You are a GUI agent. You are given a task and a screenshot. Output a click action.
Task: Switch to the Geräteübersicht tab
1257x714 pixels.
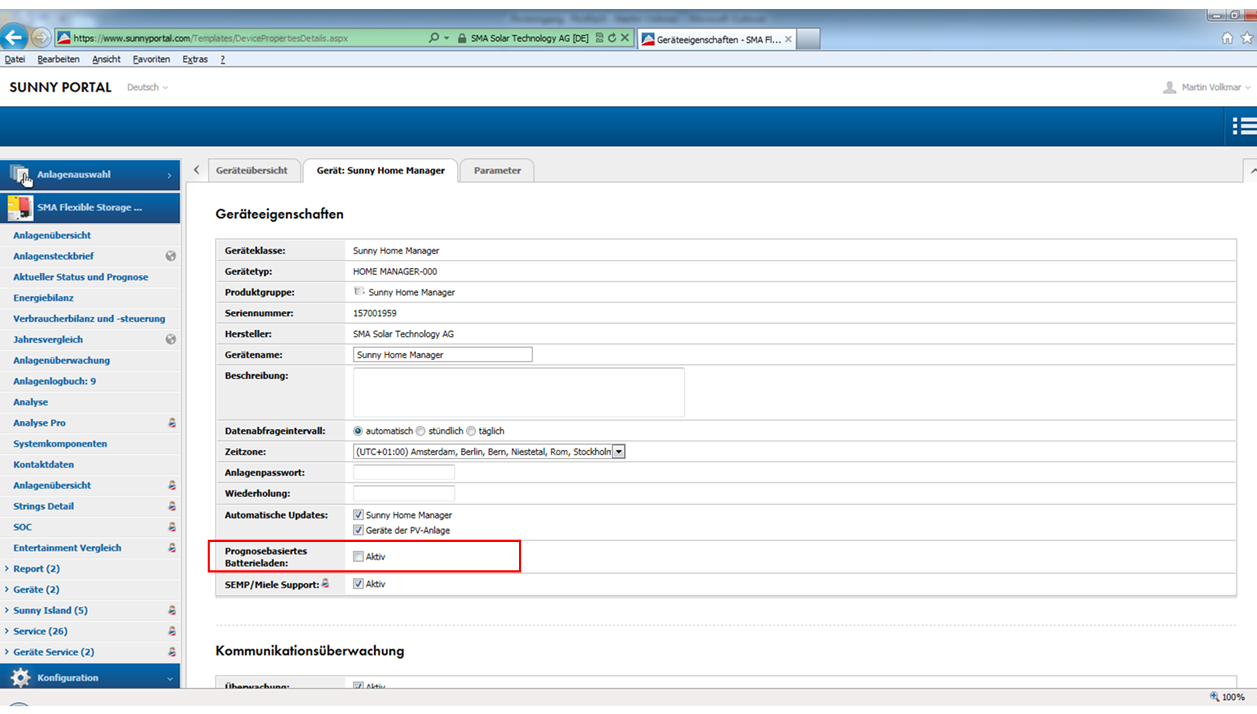point(252,170)
